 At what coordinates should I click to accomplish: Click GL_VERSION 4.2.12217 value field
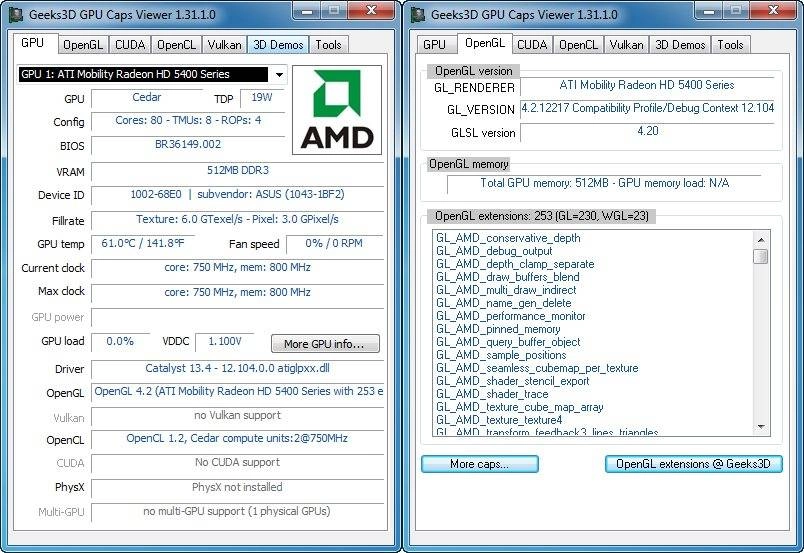pyautogui.click(x=647, y=109)
